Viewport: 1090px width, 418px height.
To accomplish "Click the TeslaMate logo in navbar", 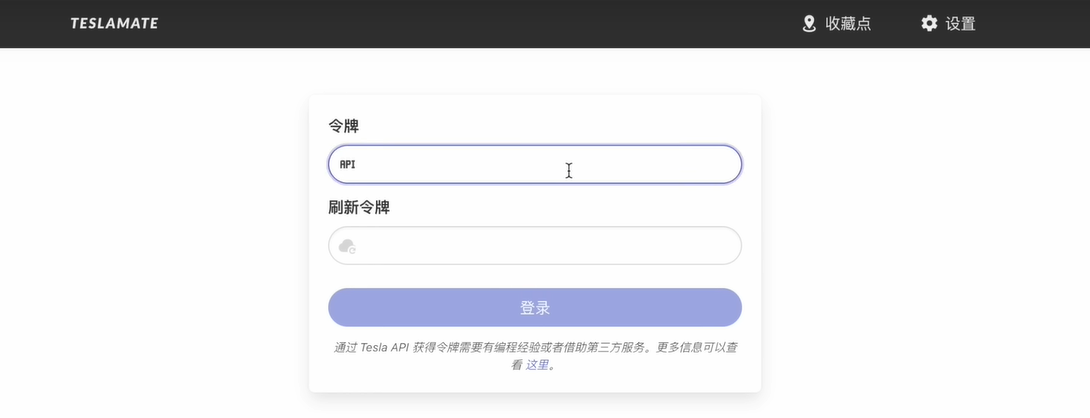I will [114, 23].
